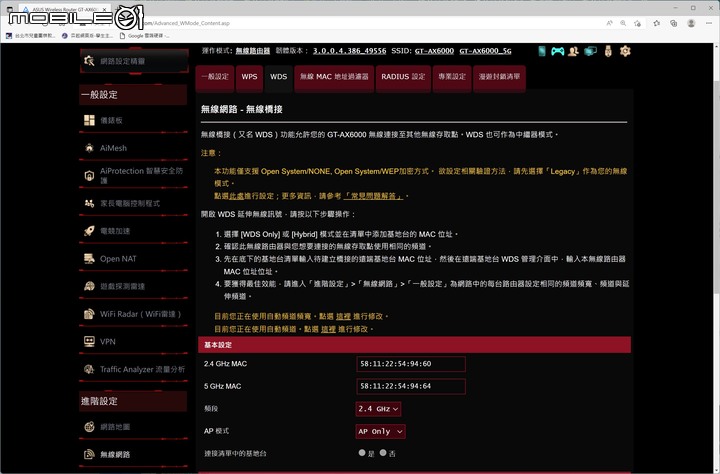Screen dimensions: 720x474
Task: Click the browser zoom magnifier icon
Action: click(x=623, y=23)
